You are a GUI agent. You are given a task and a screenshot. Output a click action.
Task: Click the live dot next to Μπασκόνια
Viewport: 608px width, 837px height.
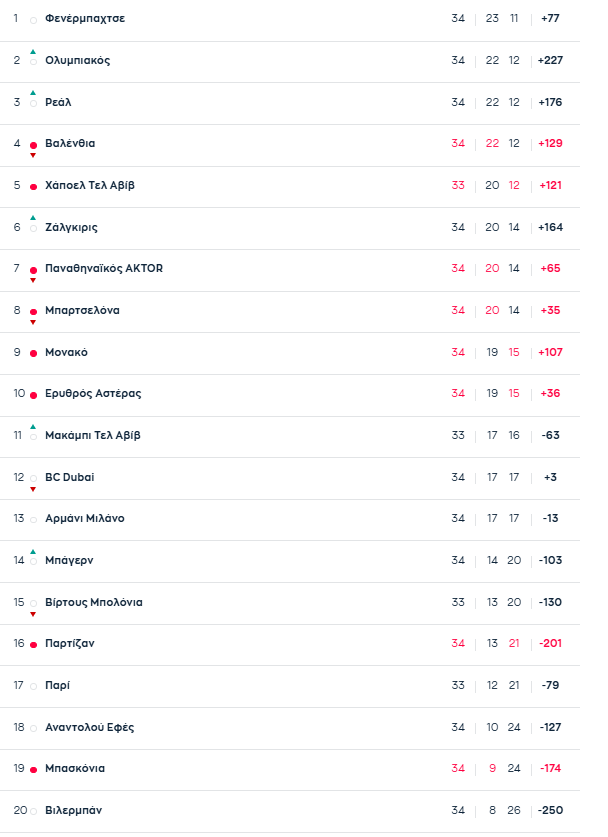click(x=33, y=770)
